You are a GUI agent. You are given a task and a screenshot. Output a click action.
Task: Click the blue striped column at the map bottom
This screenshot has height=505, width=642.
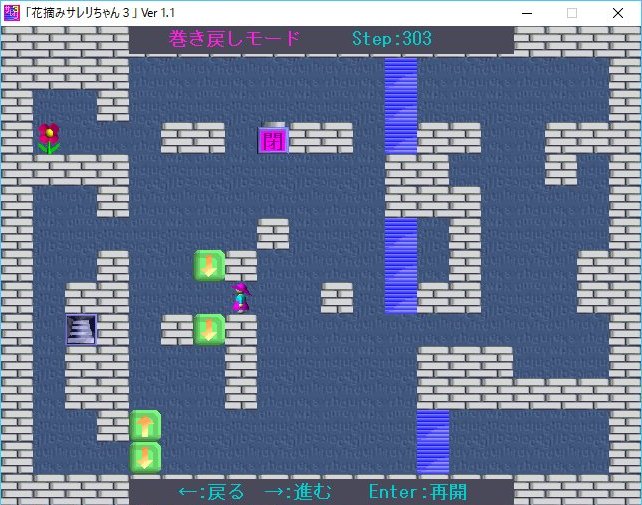coord(433,441)
